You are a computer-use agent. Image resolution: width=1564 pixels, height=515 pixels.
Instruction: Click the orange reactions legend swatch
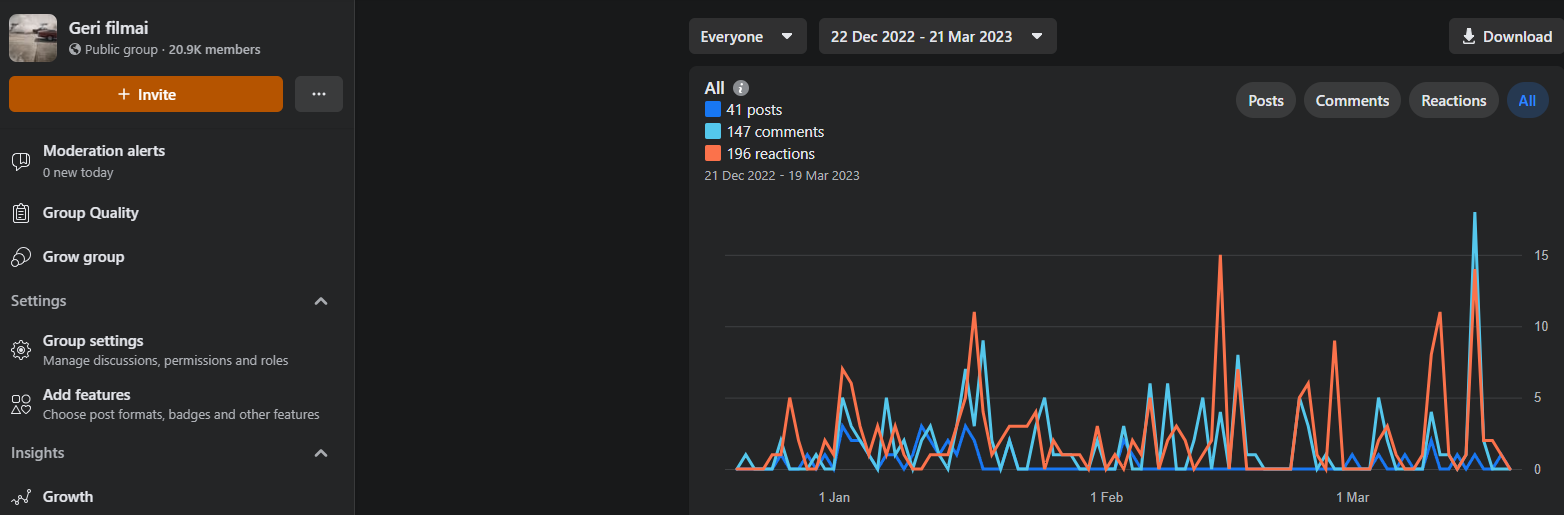(713, 154)
